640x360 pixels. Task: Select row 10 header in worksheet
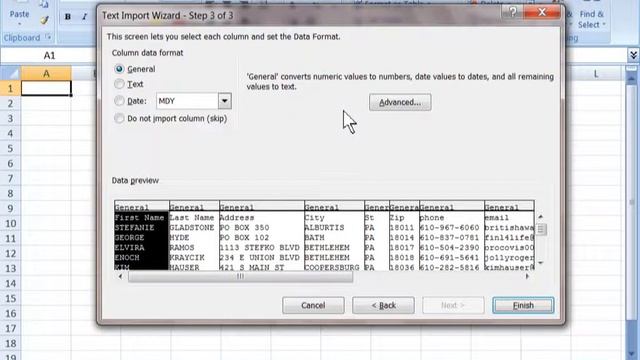pyautogui.click(x=10, y=223)
